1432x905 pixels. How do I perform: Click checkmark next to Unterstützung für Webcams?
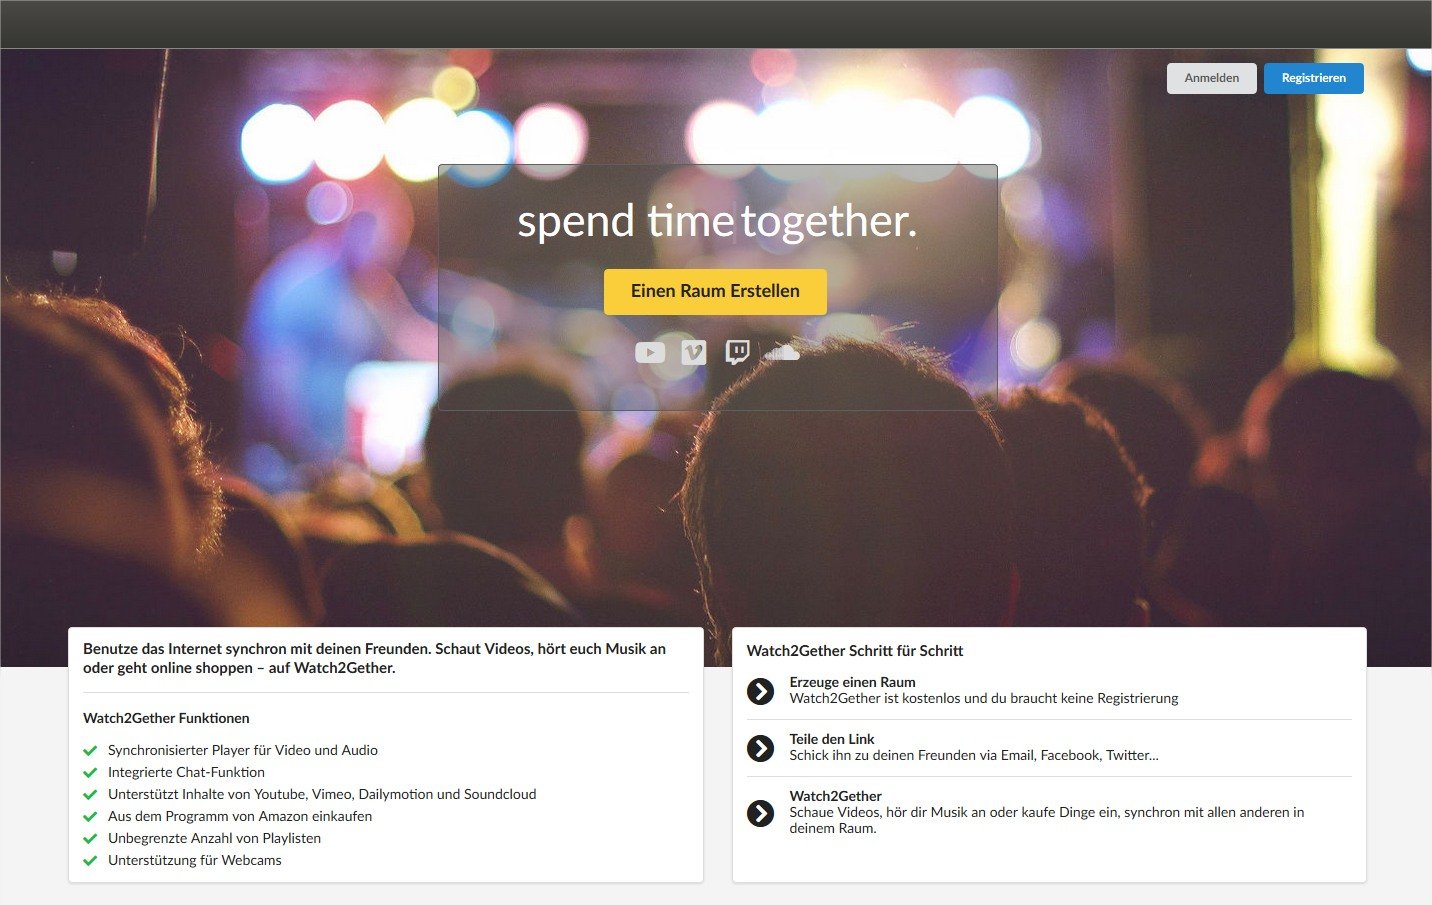click(x=90, y=861)
